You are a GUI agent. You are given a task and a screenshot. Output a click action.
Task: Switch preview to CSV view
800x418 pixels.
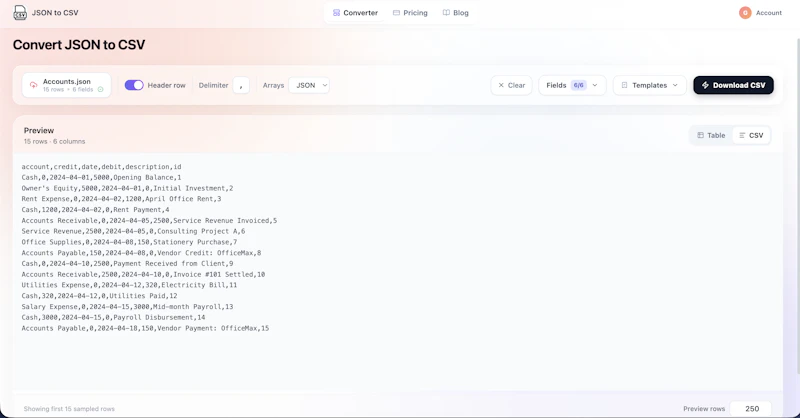751,135
